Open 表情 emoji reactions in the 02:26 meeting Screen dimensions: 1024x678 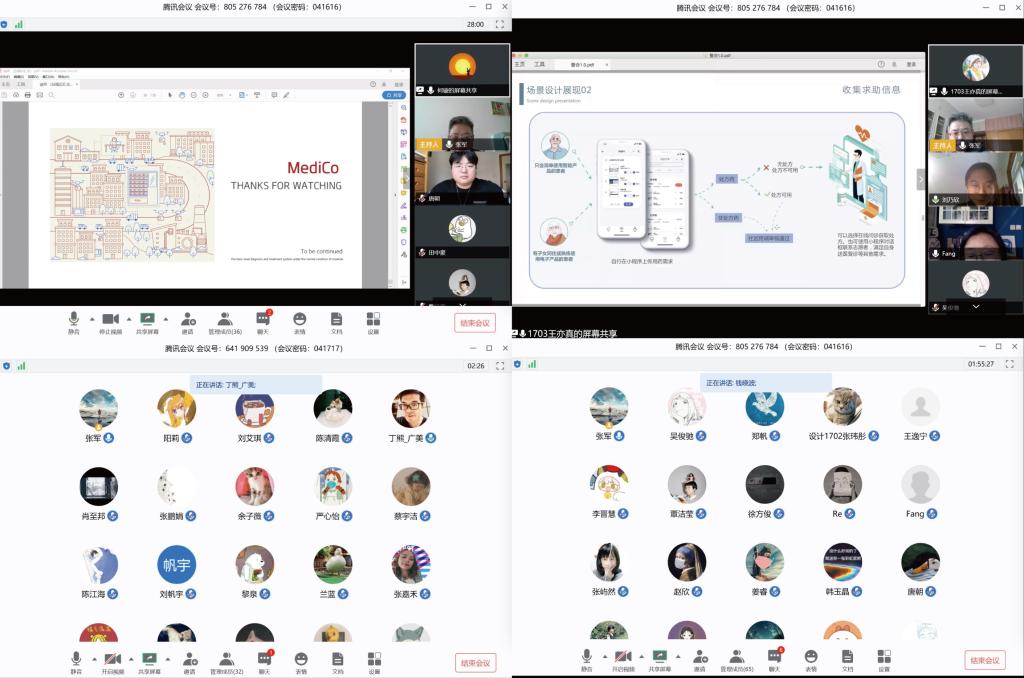point(300,661)
